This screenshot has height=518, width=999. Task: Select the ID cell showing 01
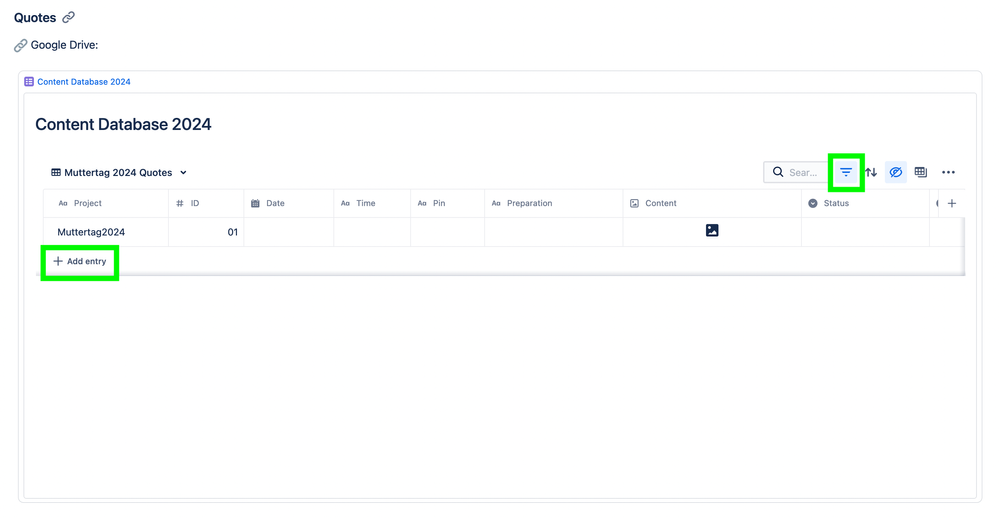(x=206, y=232)
